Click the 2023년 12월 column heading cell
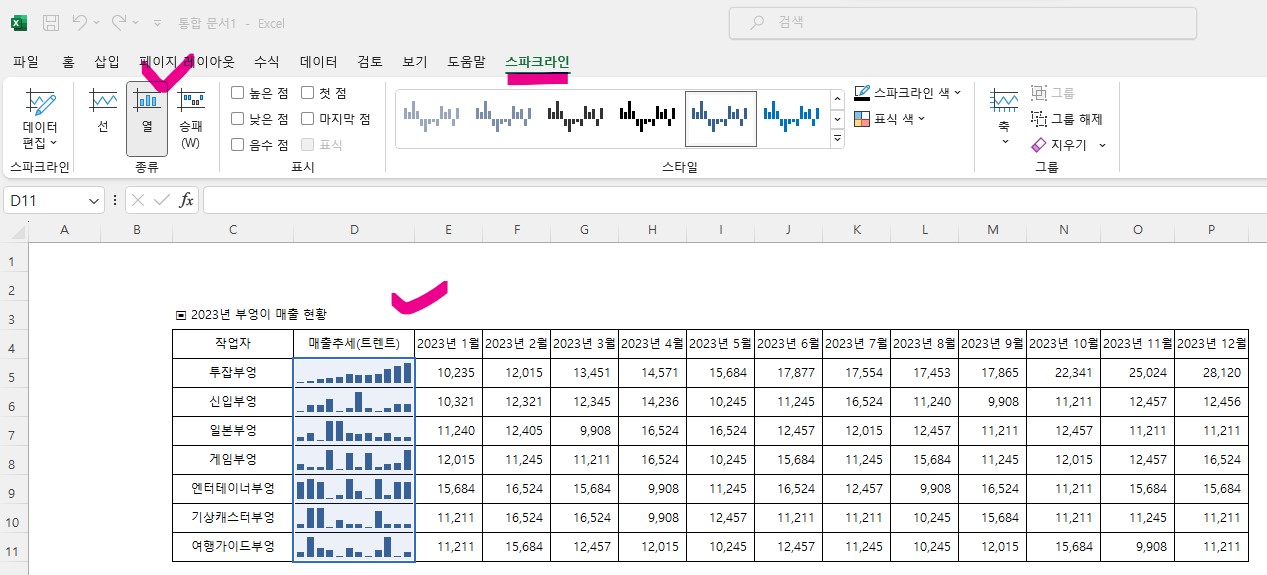 pyautogui.click(x=1211, y=343)
